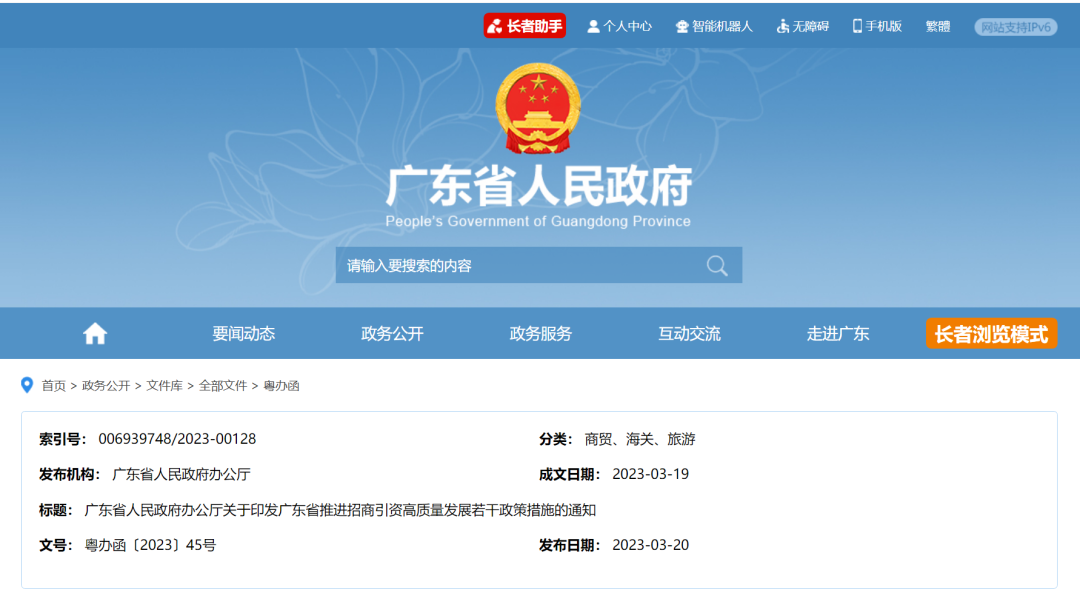Click the 无障碍 wheelchair icon

782,26
